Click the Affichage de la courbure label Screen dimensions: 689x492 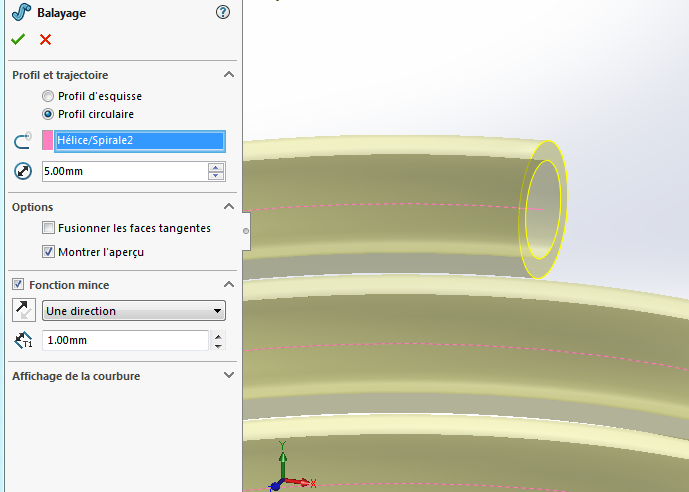pyautogui.click(x=76, y=376)
